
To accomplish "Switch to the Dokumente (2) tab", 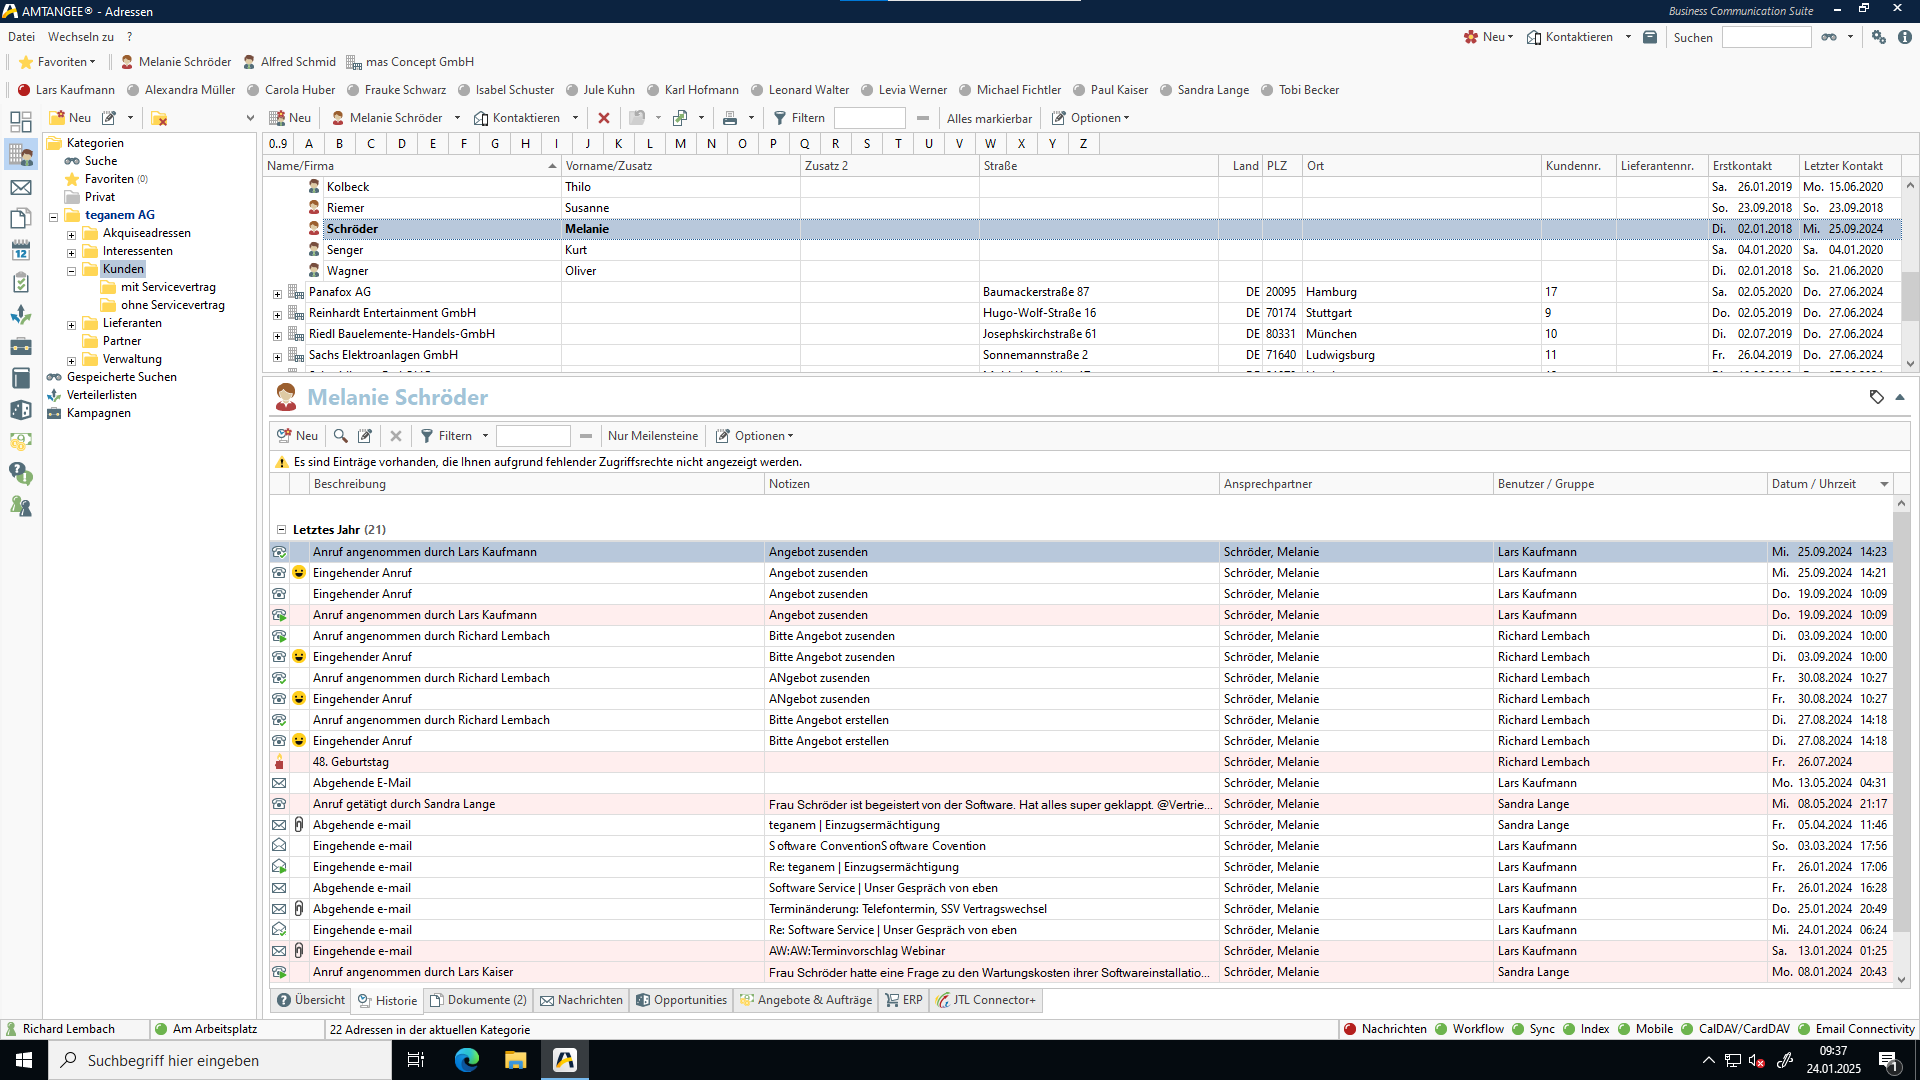I will click(x=478, y=1000).
